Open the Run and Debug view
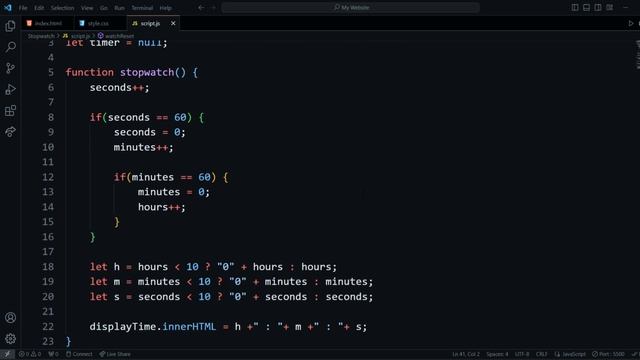The height and width of the screenshot is (360, 640). tap(10, 89)
